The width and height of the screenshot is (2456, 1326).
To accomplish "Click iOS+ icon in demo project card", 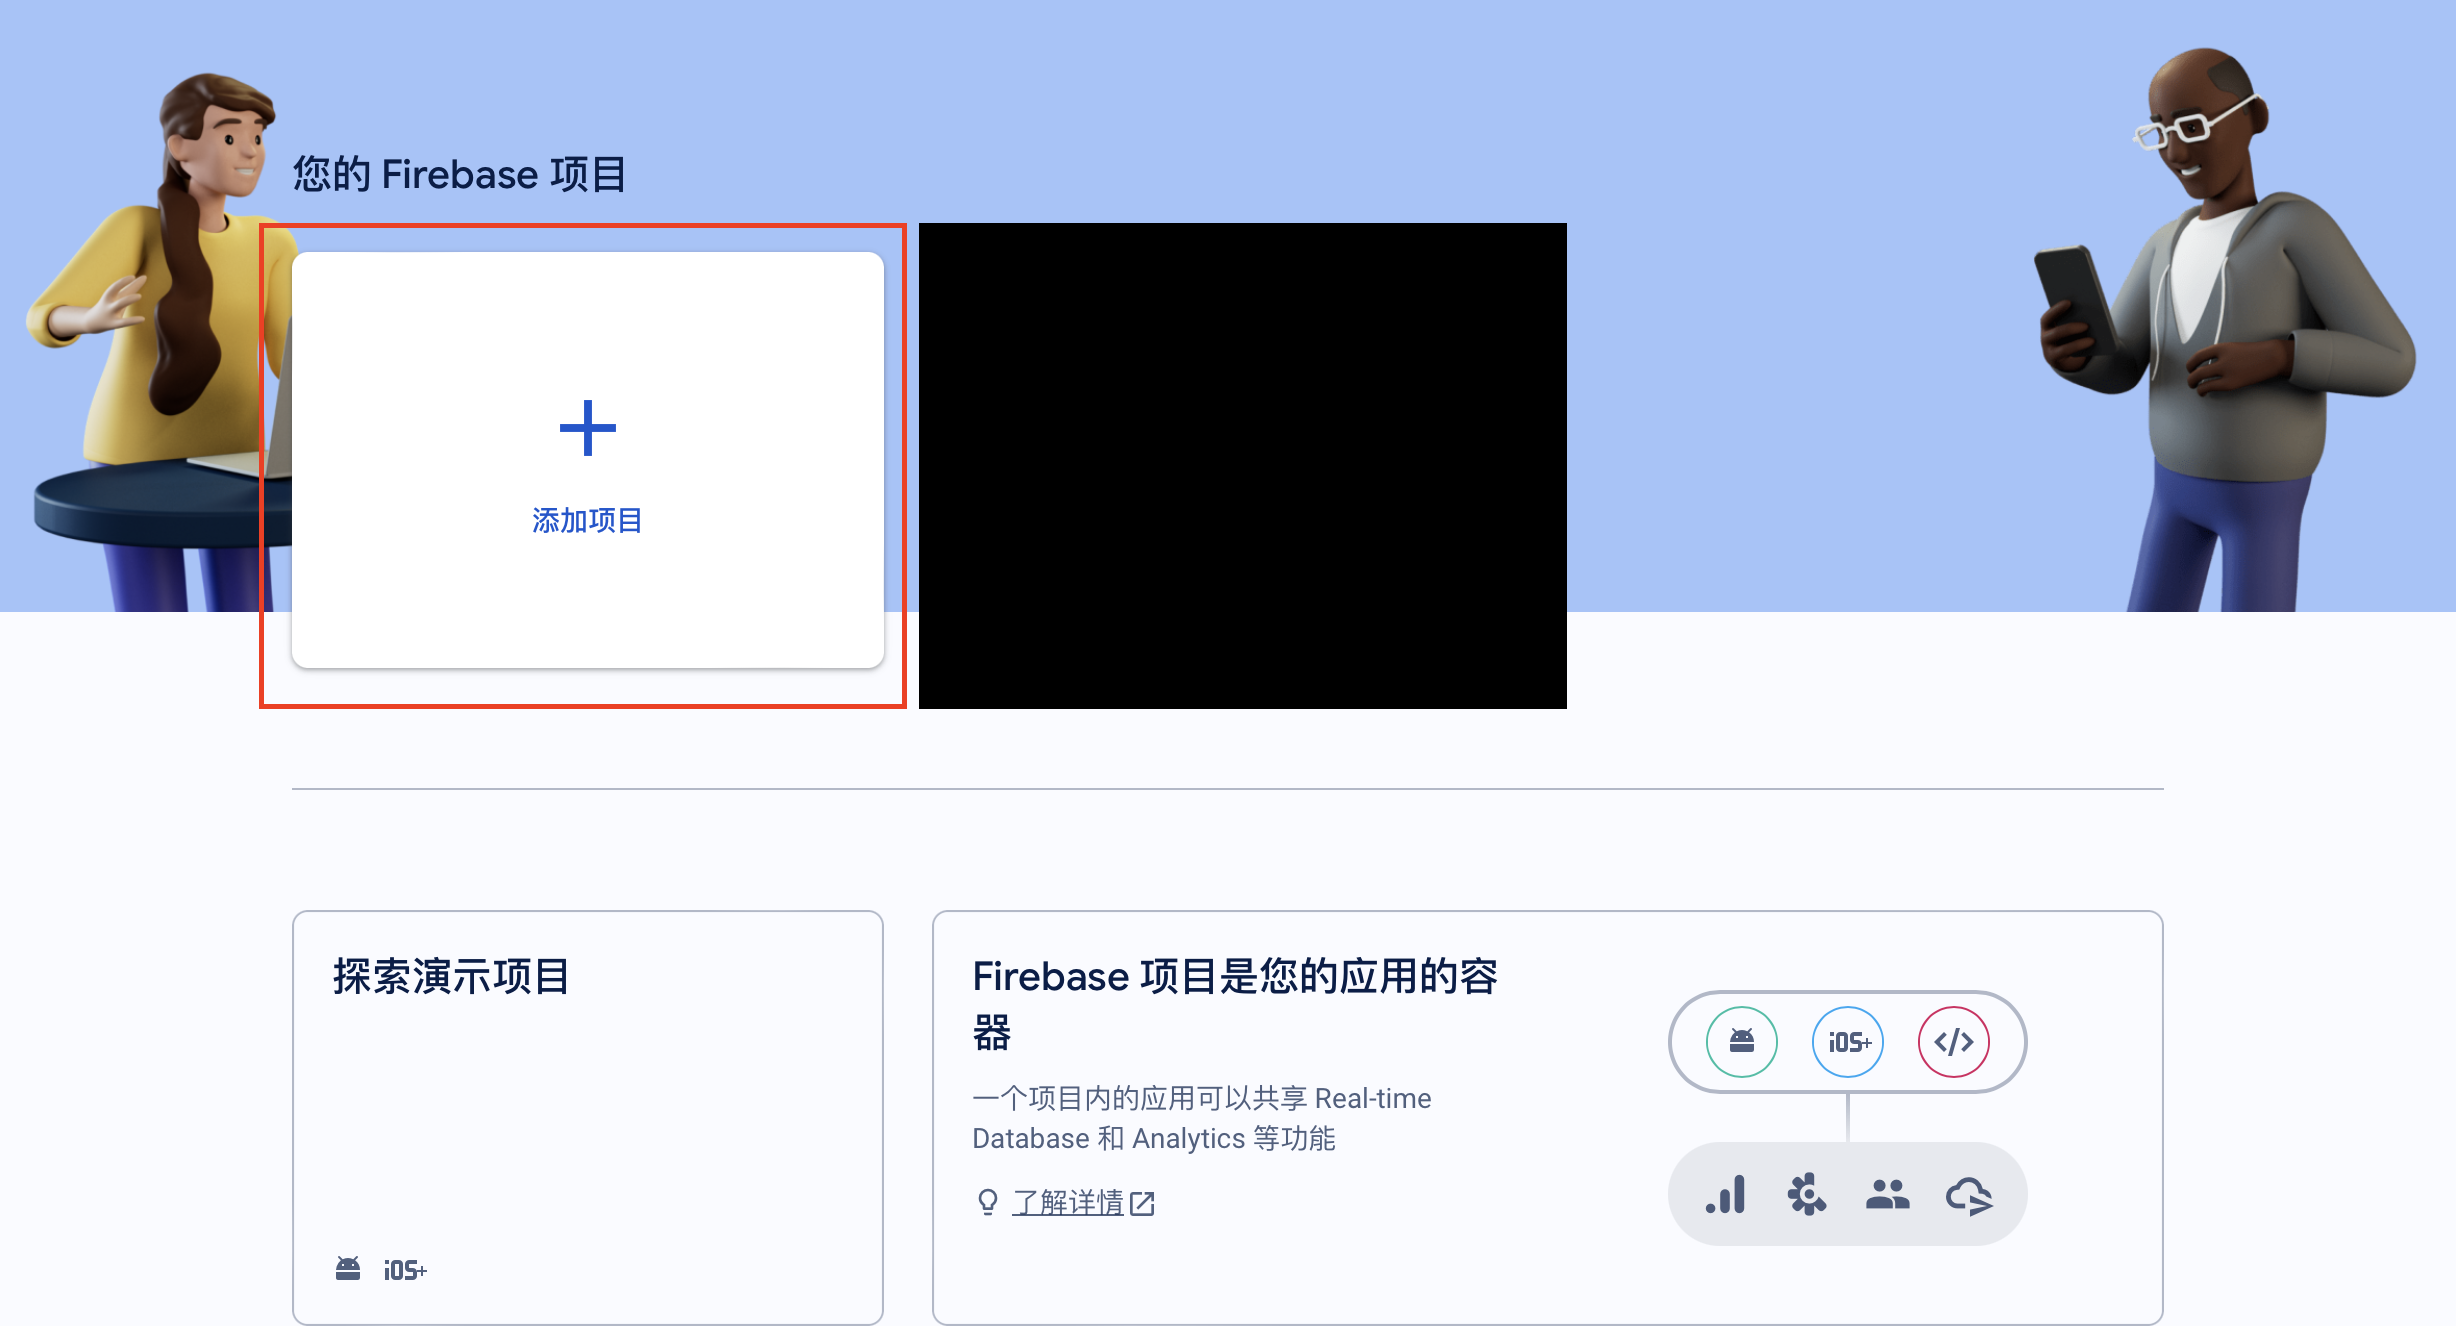I will tap(405, 1270).
